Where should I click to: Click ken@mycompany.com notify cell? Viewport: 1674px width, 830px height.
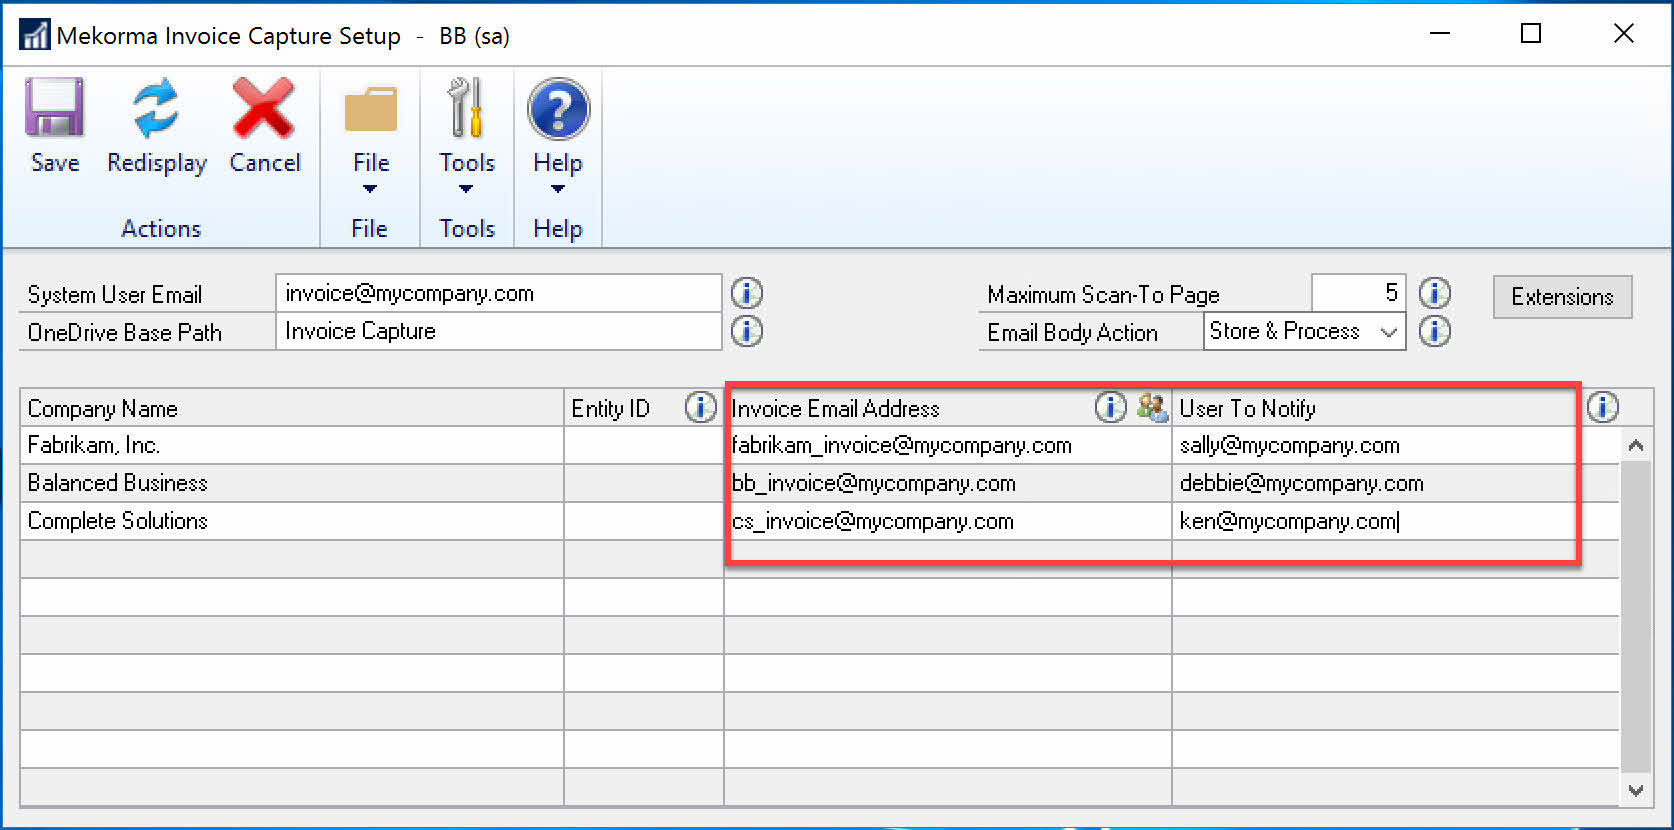(1396, 521)
